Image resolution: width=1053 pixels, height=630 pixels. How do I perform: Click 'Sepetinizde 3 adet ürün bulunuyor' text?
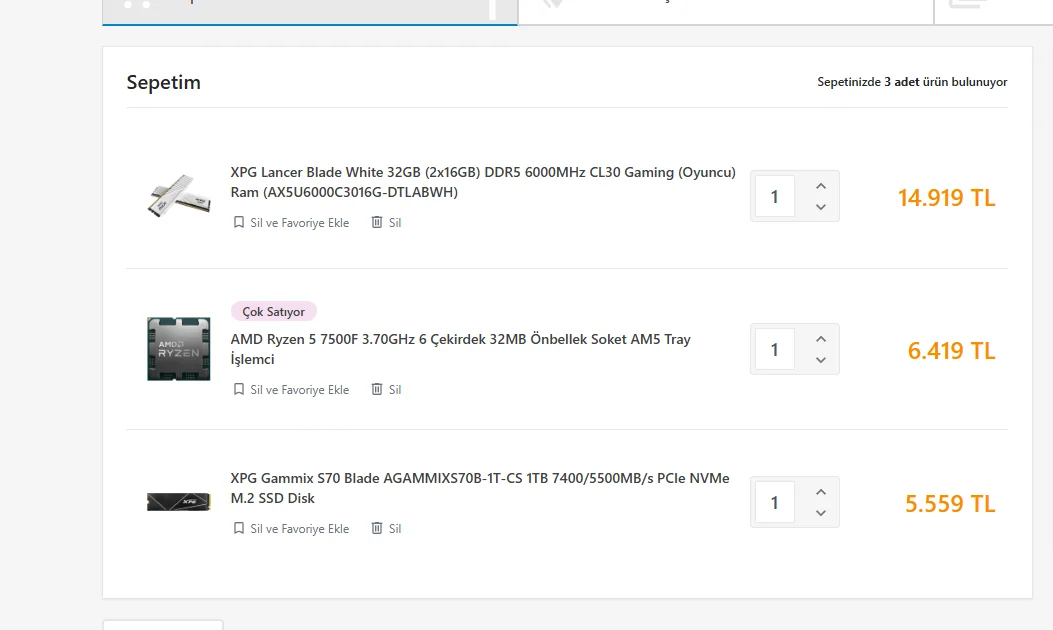pyautogui.click(x=912, y=82)
